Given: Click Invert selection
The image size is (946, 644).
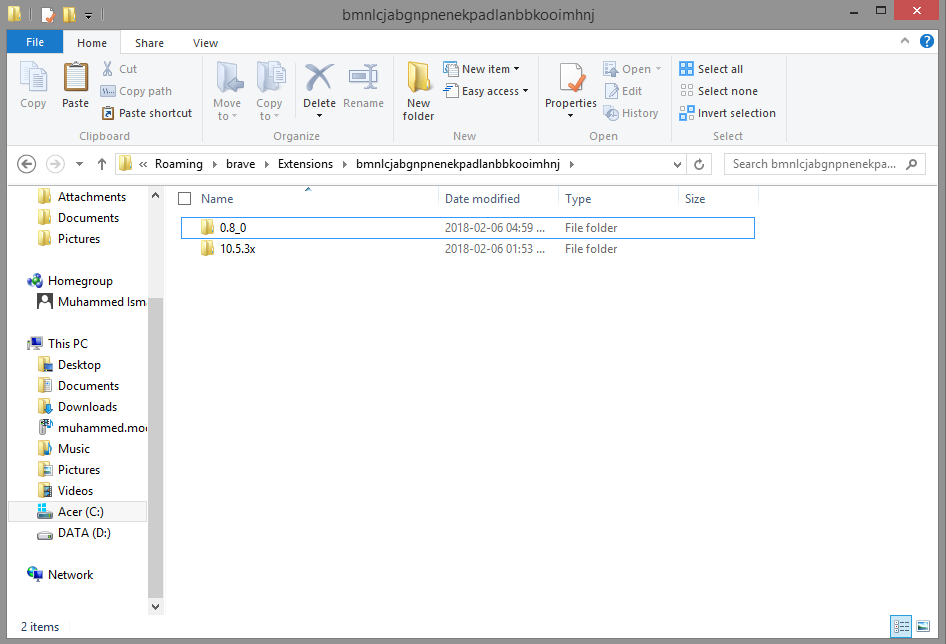Looking at the screenshot, I should tap(728, 113).
